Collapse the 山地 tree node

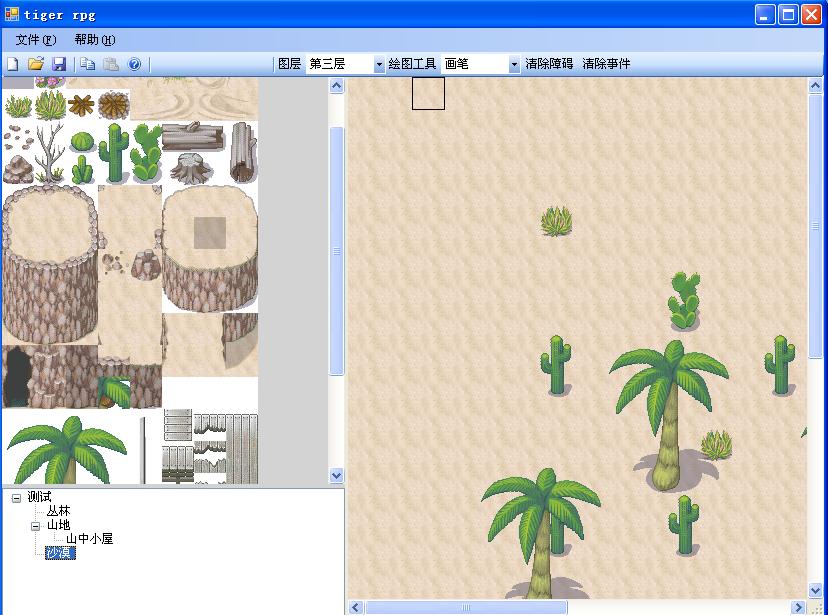35,526
